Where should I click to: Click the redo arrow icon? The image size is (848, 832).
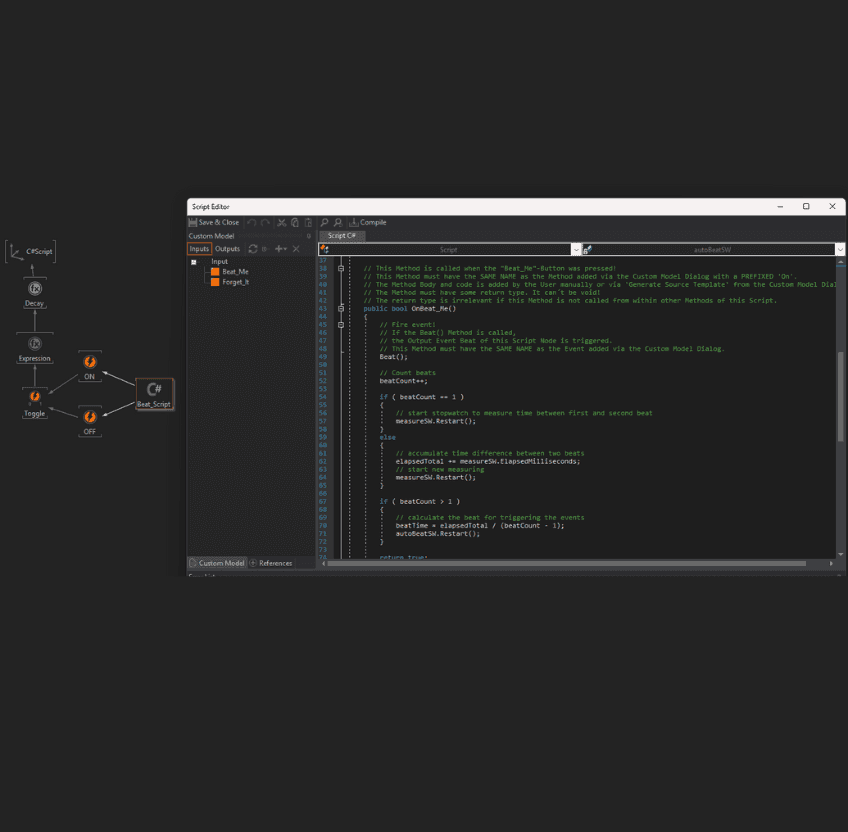click(265, 222)
